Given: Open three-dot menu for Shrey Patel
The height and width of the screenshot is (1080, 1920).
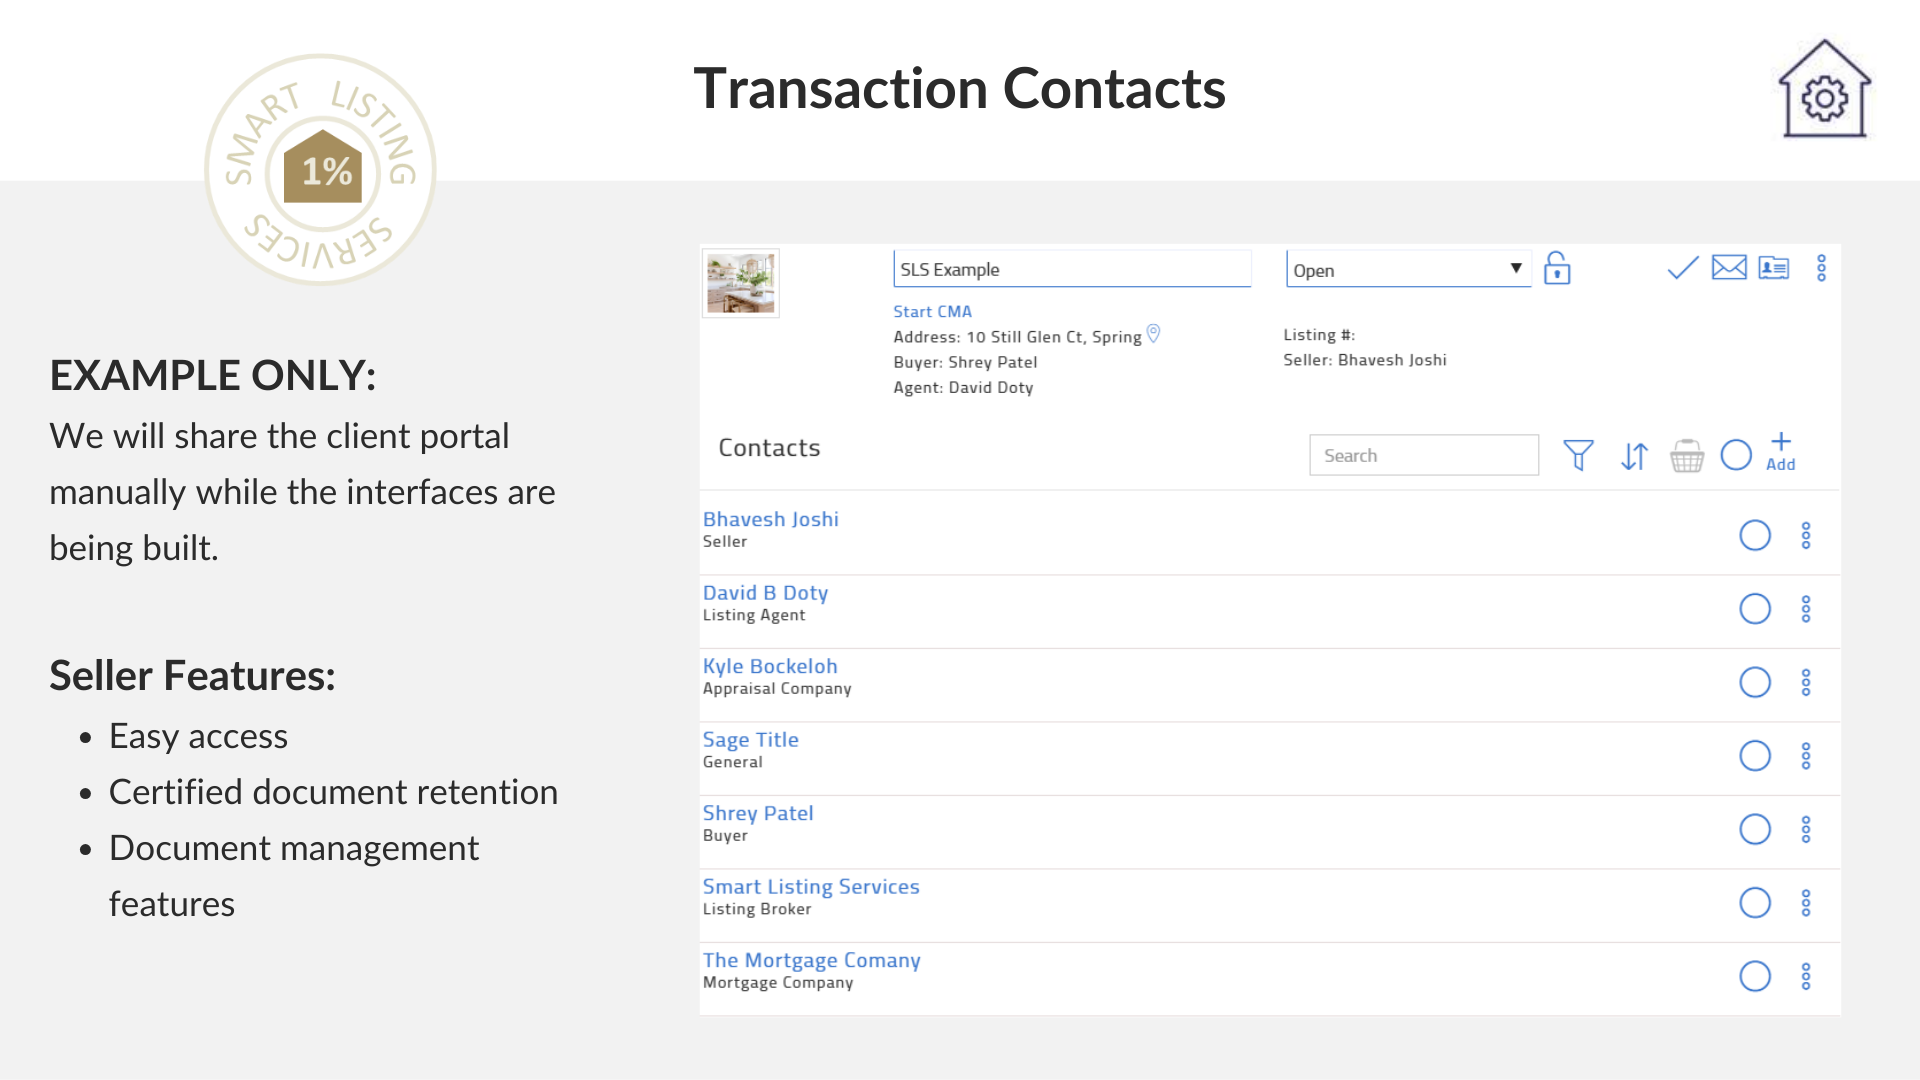Looking at the screenshot, I should coord(1806,829).
